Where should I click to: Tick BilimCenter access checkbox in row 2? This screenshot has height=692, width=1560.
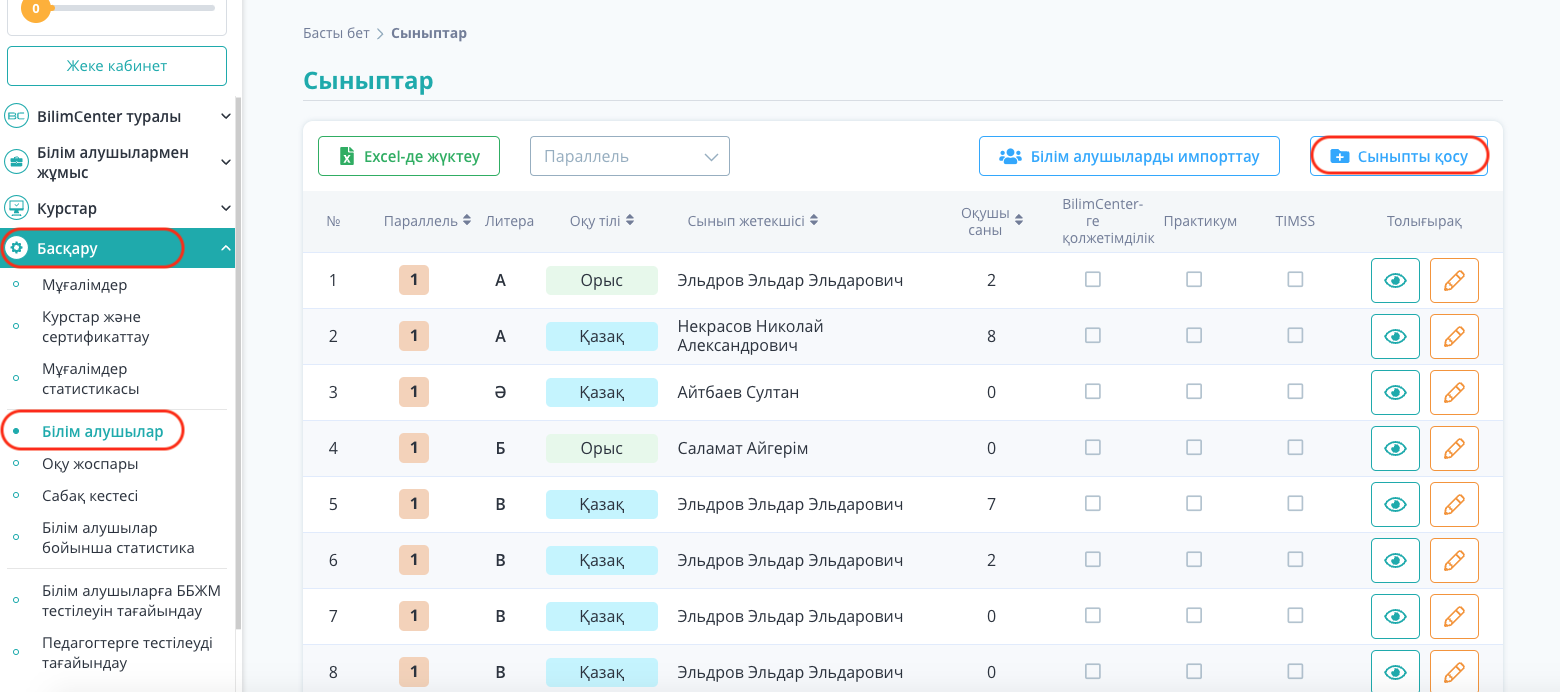[1093, 335]
